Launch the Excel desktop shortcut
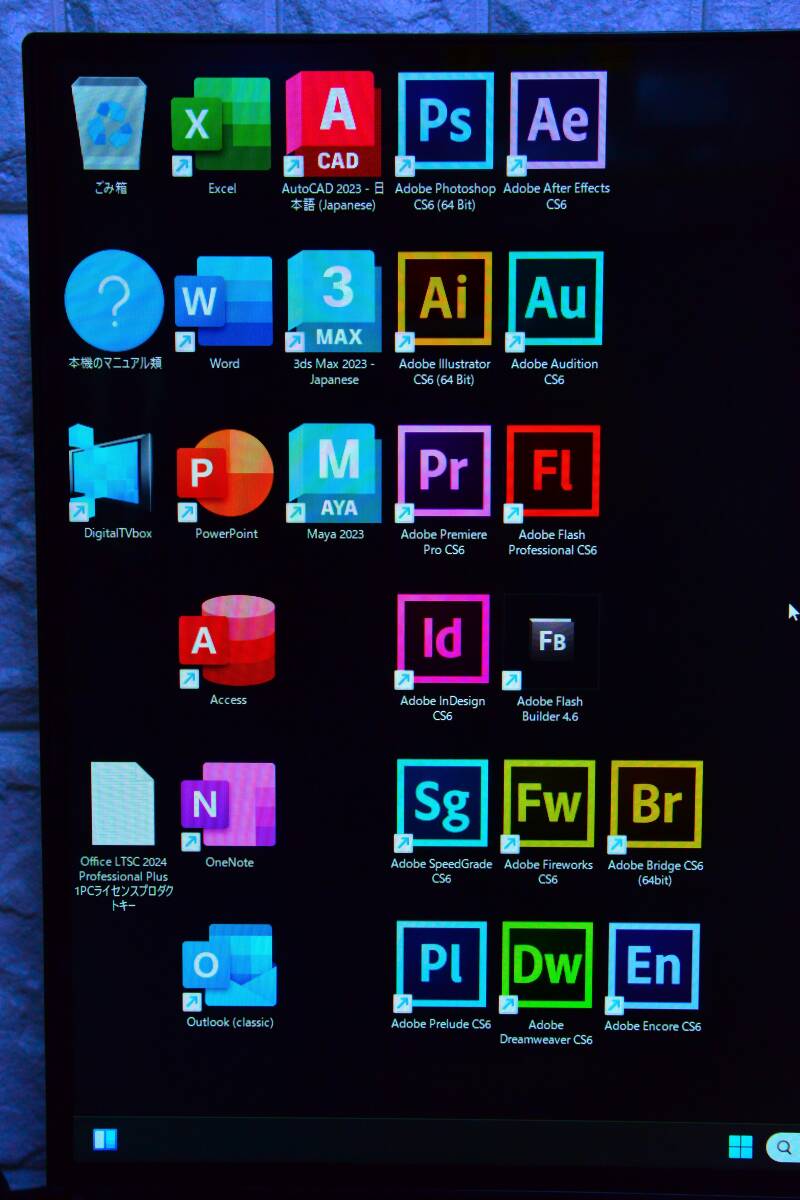Screen dimensions: 800x1200 coord(221,124)
